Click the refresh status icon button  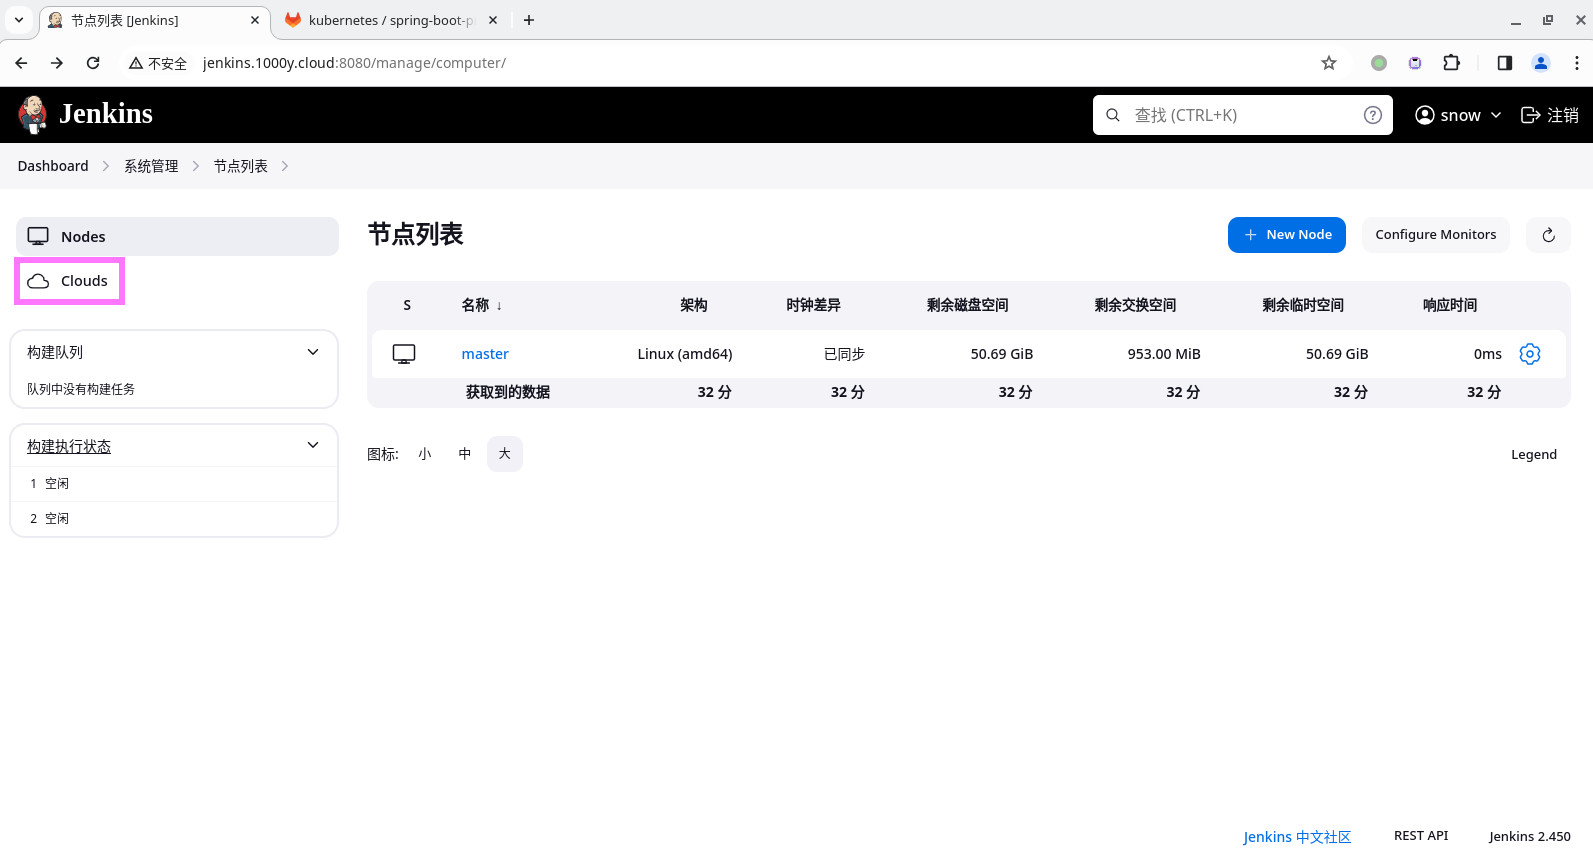(1548, 235)
